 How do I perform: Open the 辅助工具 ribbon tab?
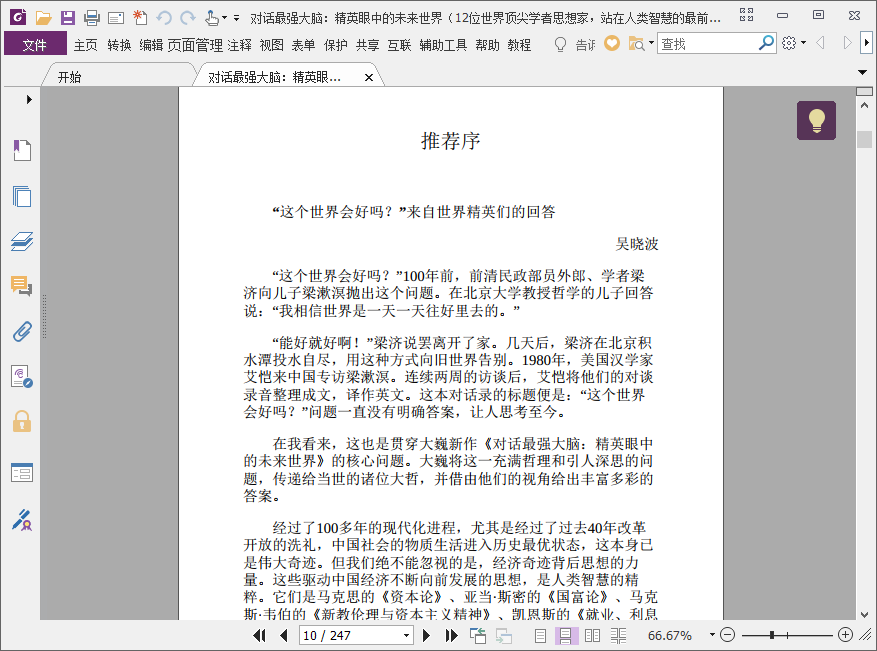point(443,45)
